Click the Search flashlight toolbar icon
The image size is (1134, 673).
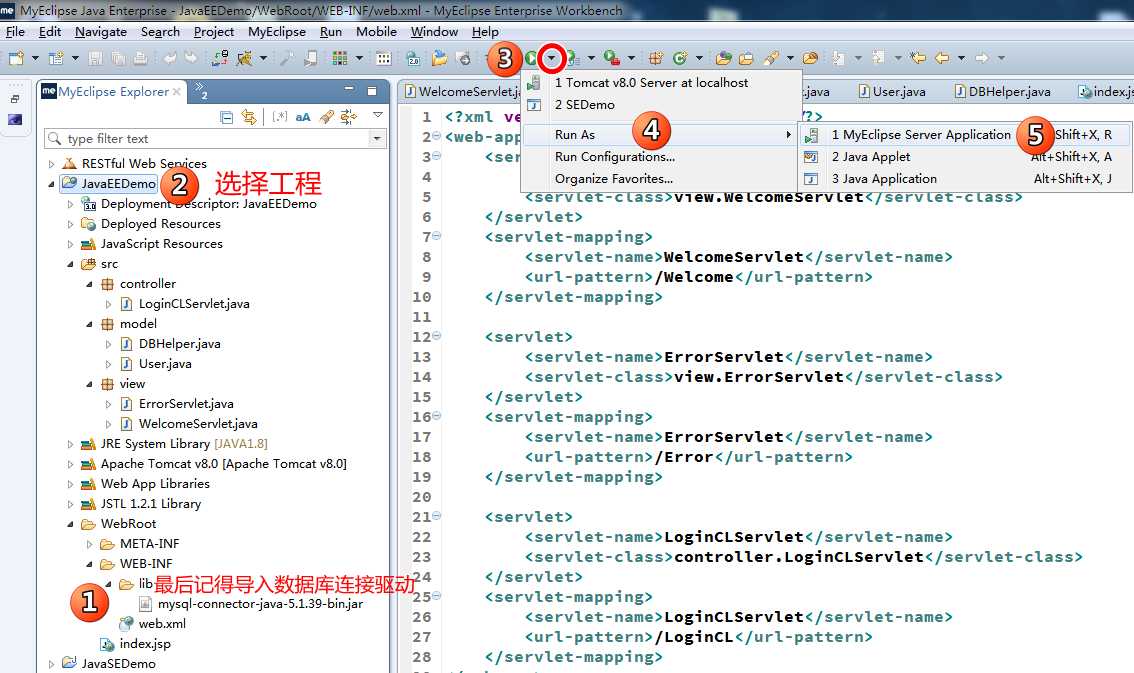click(x=772, y=58)
